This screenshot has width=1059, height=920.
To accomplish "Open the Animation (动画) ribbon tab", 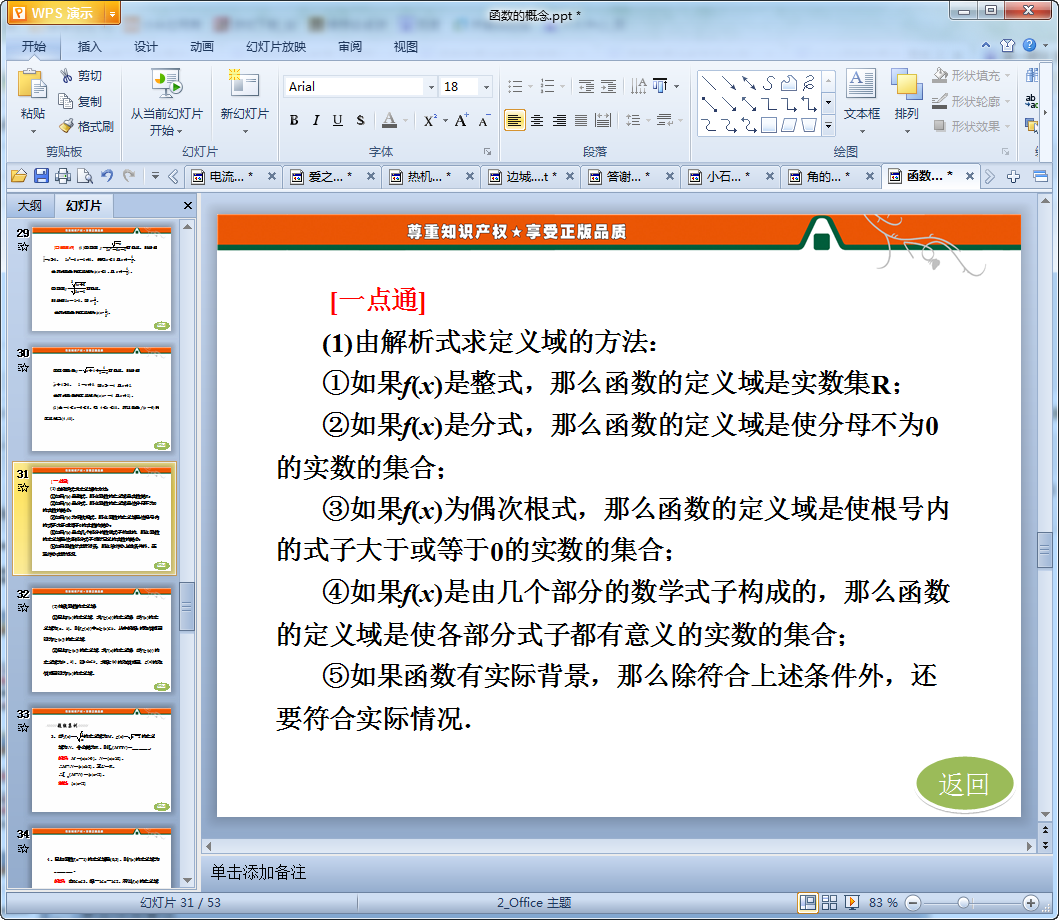I will [201, 47].
